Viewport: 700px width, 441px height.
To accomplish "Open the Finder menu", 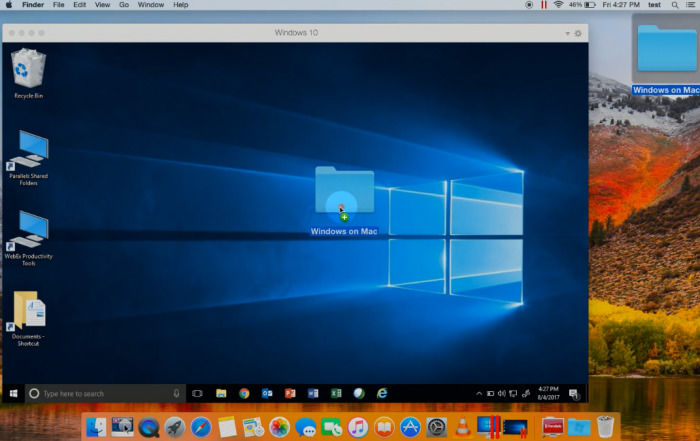I will pos(33,5).
